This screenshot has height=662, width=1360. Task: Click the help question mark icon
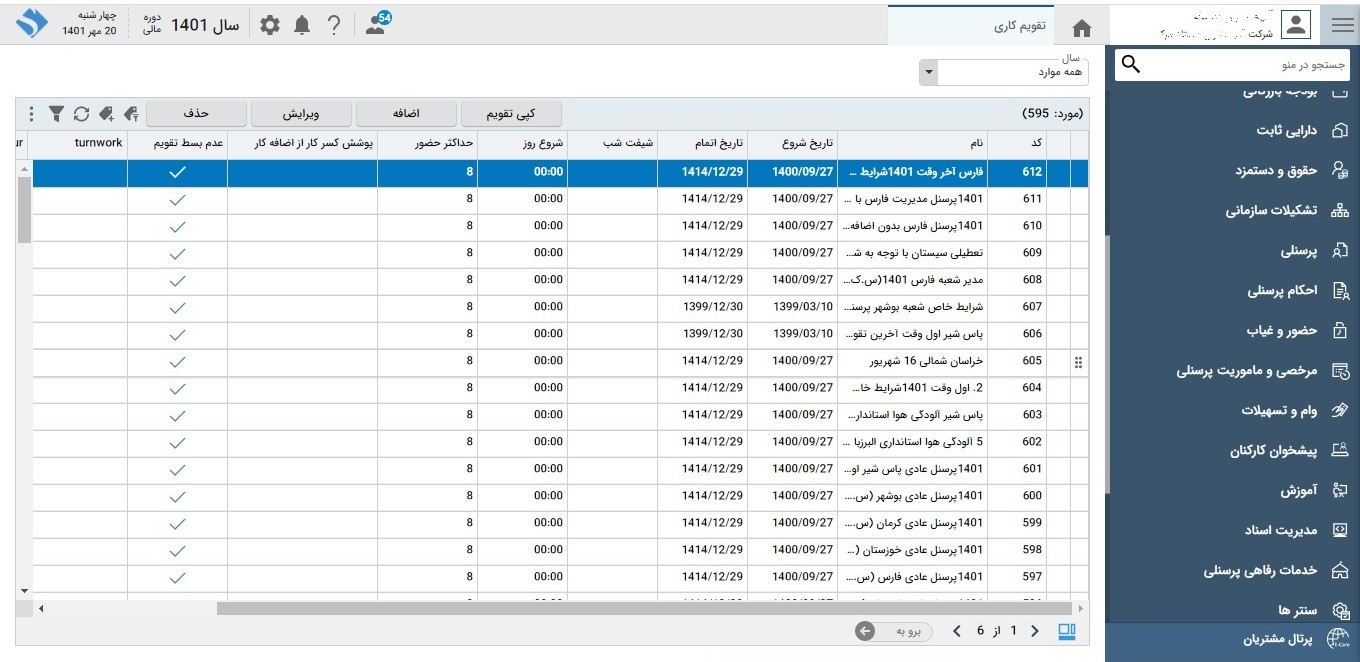coord(334,25)
